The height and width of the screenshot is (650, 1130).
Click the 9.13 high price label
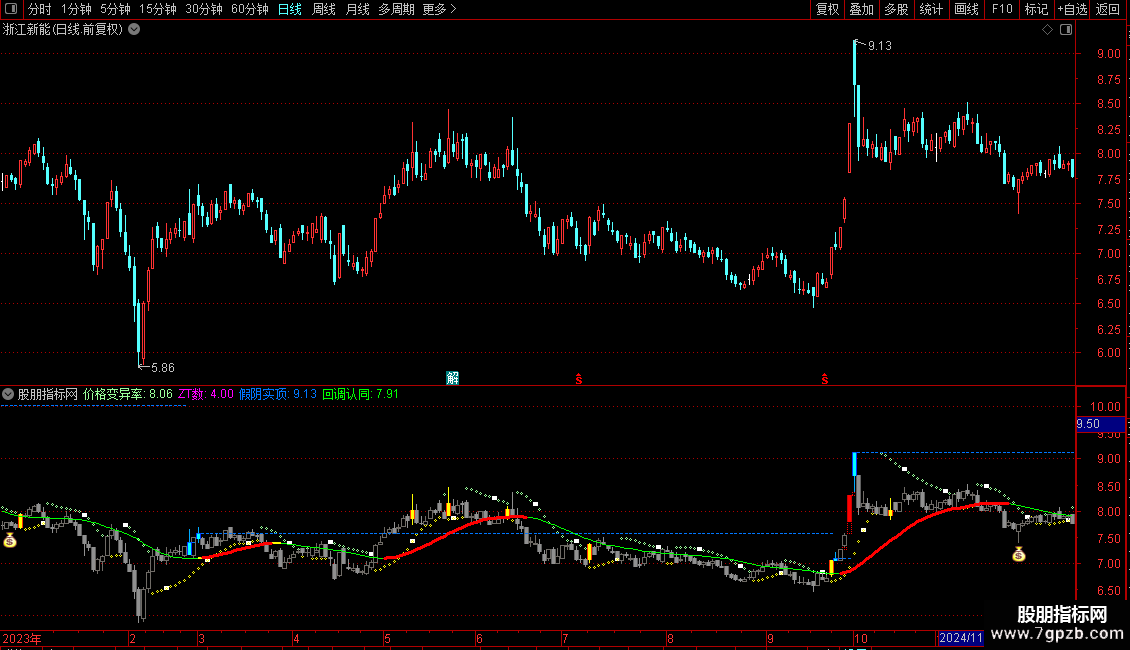coord(879,46)
